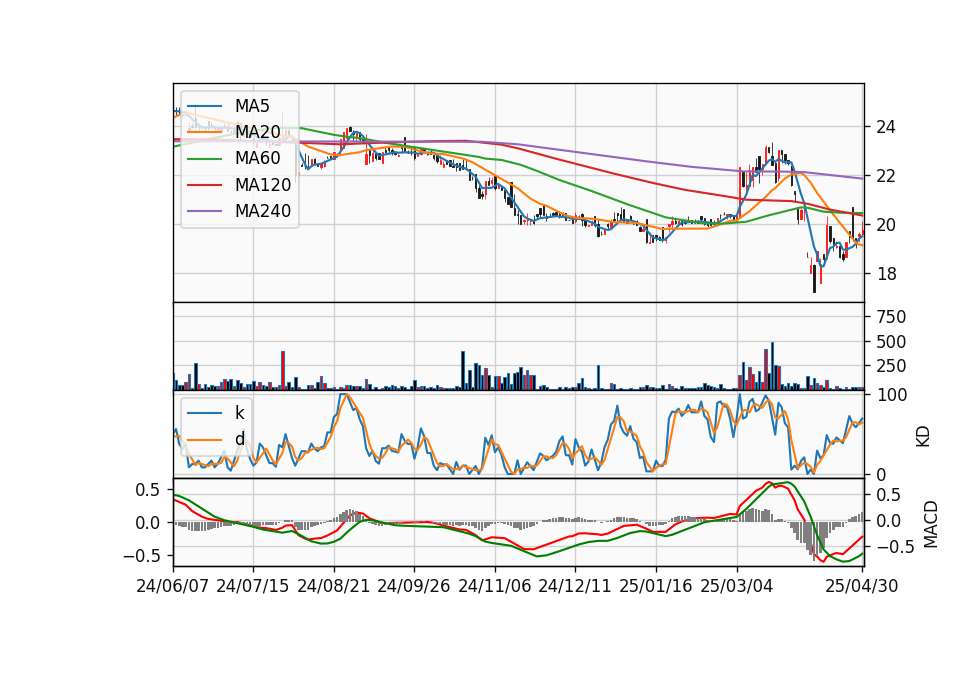Viewport: 960px width, 690px height.
Task: Click the d legend label in KD panel
Action: pos(240,438)
